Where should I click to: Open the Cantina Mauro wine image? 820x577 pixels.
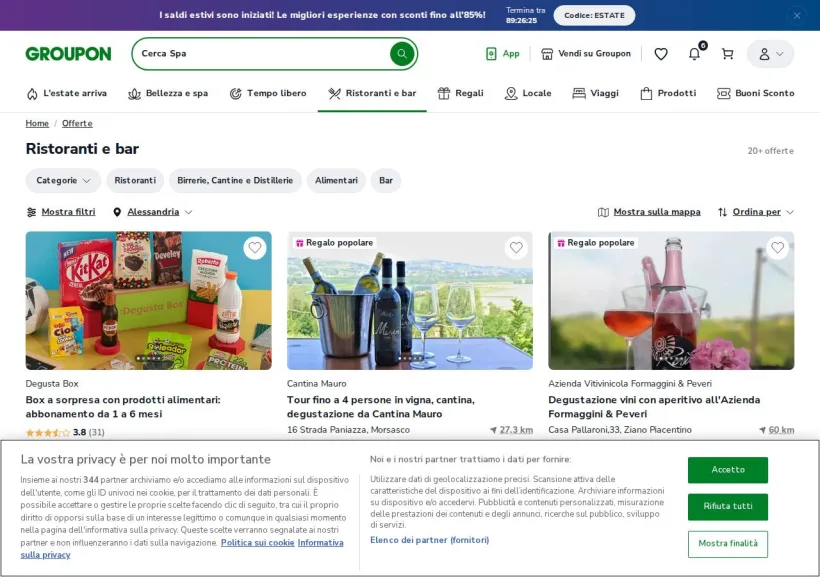[x=410, y=301]
